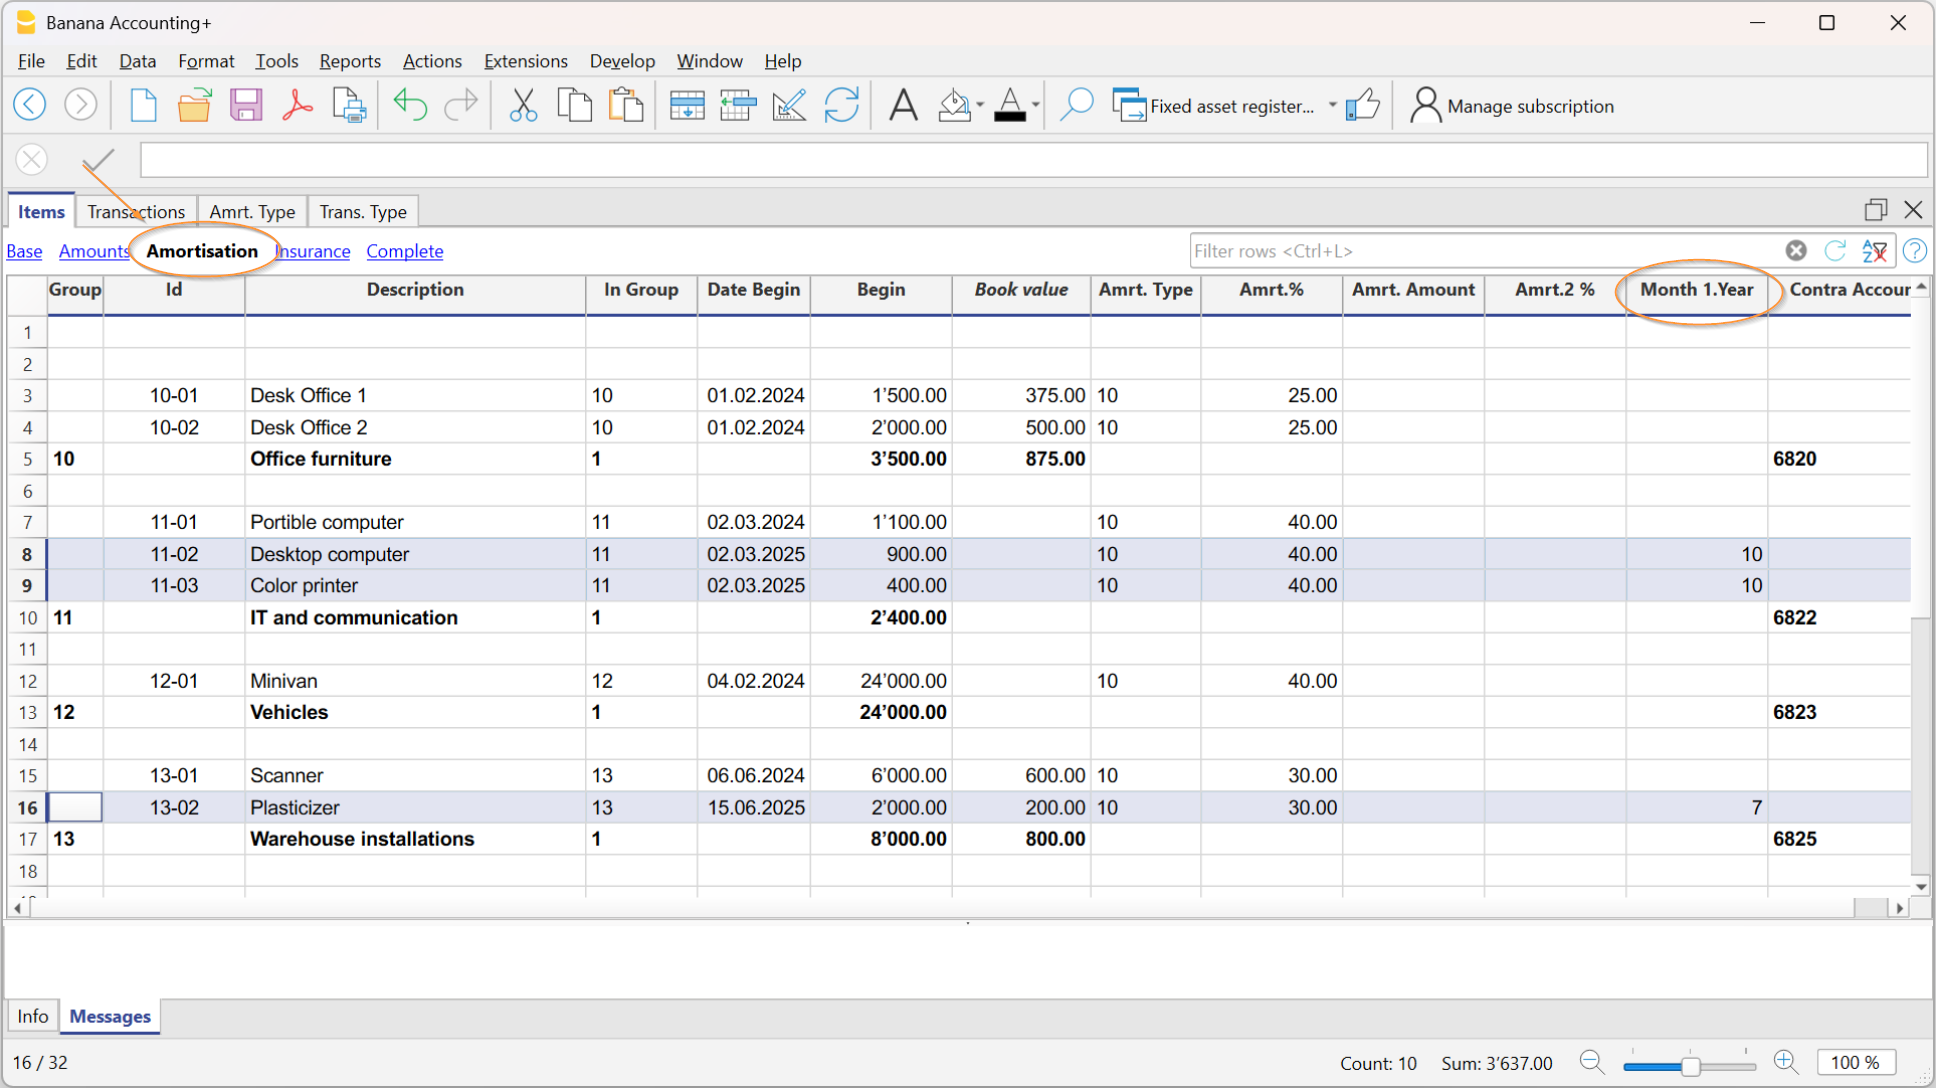Click the Paste clipboard icon

(x=626, y=105)
